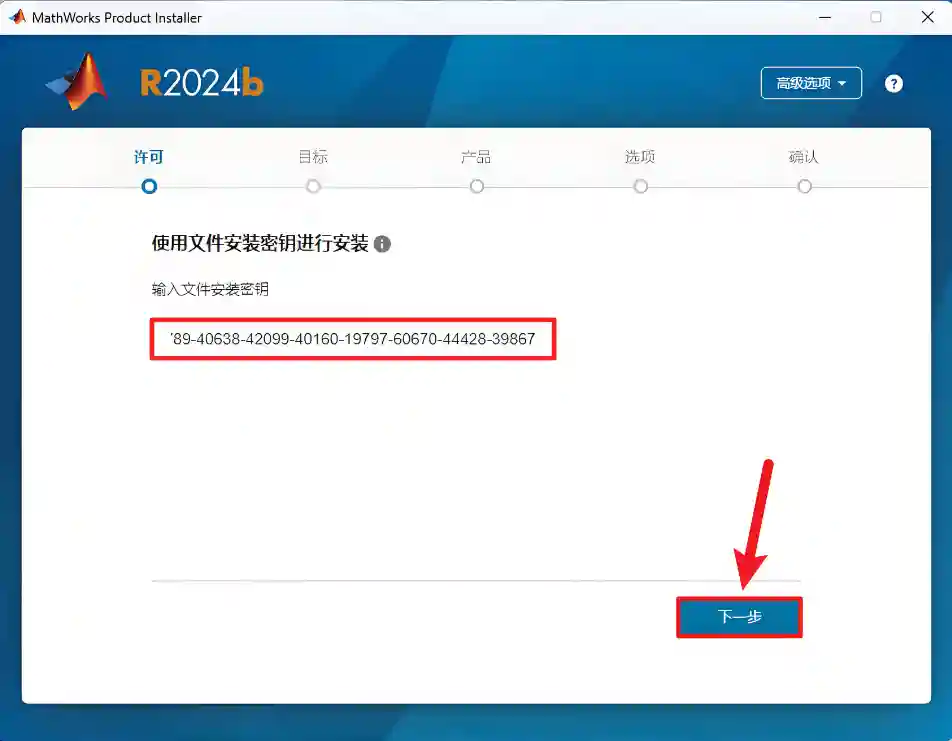Image resolution: width=952 pixels, height=741 pixels.
Task: Select the 选项 step label
Action: (x=640, y=157)
